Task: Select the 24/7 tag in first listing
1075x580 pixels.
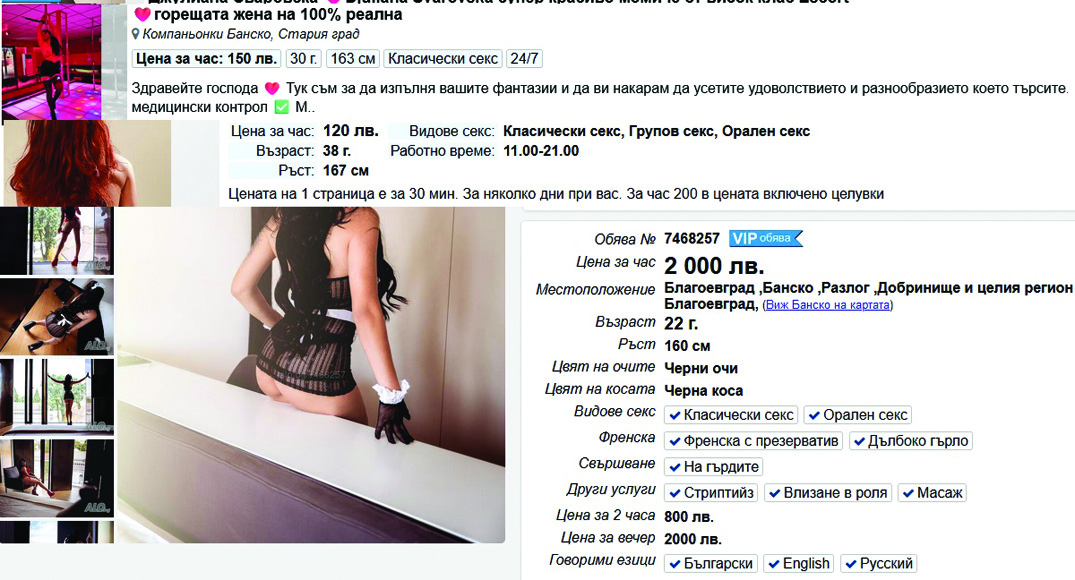Action: [524, 59]
